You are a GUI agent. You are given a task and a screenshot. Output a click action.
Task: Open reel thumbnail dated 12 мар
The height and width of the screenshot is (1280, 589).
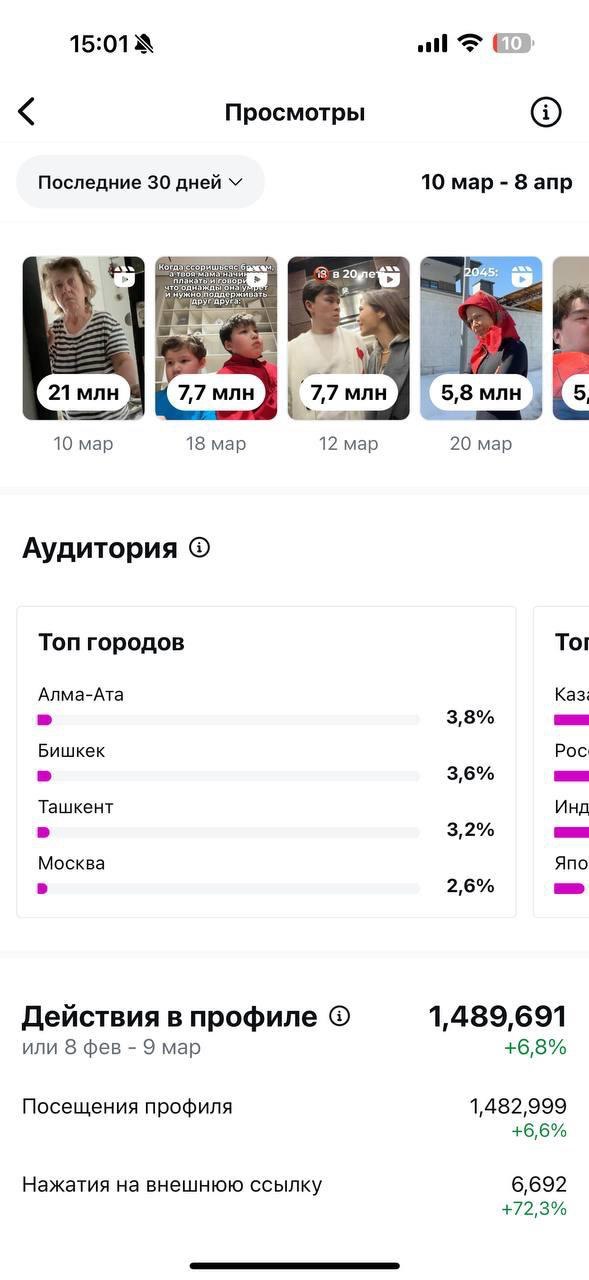point(348,338)
